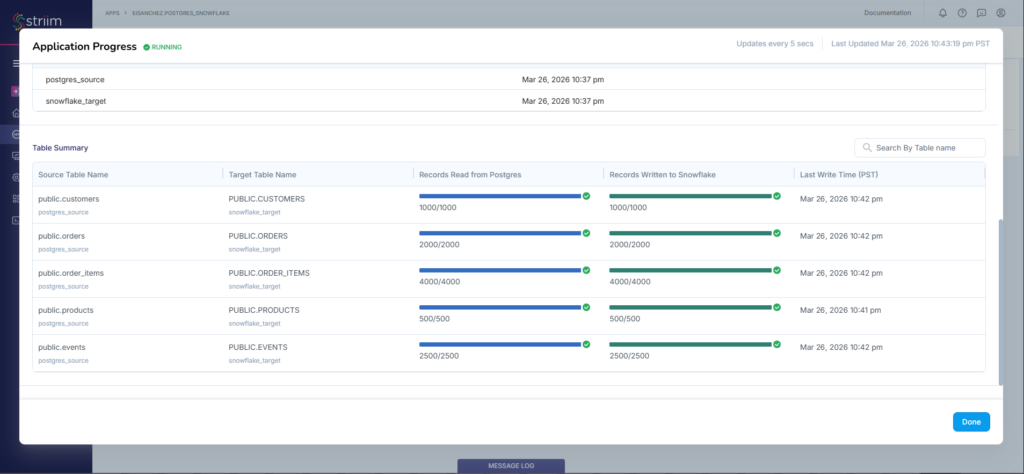
Task: Click the Done button
Action: click(971, 422)
